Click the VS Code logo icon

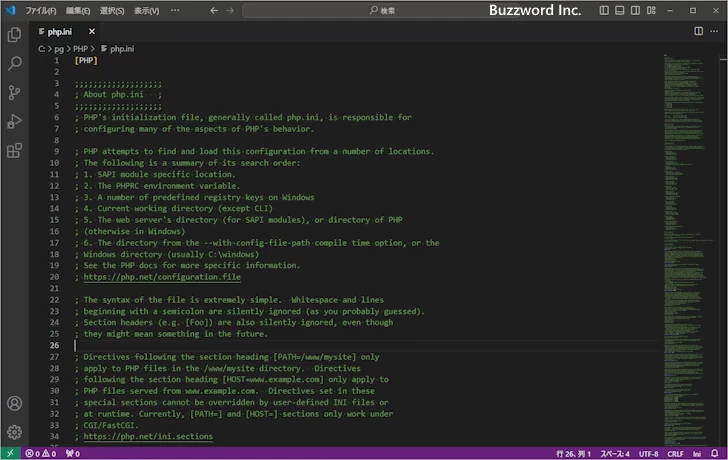tap(10, 10)
